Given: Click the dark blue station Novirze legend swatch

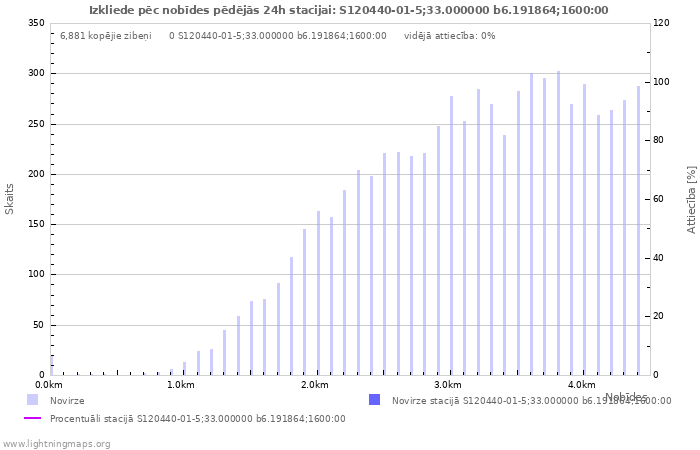Looking at the screenshot, I should (x=374, y=400).
